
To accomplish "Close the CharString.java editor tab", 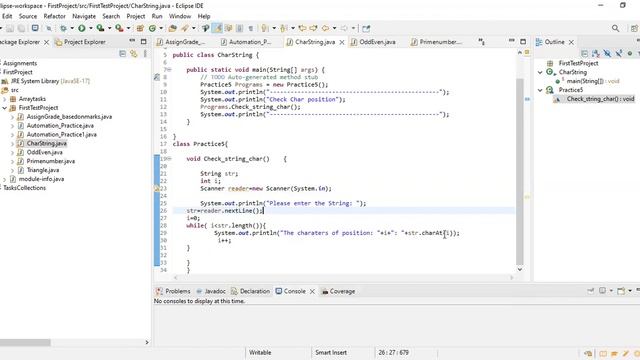I will coord(342,42).
